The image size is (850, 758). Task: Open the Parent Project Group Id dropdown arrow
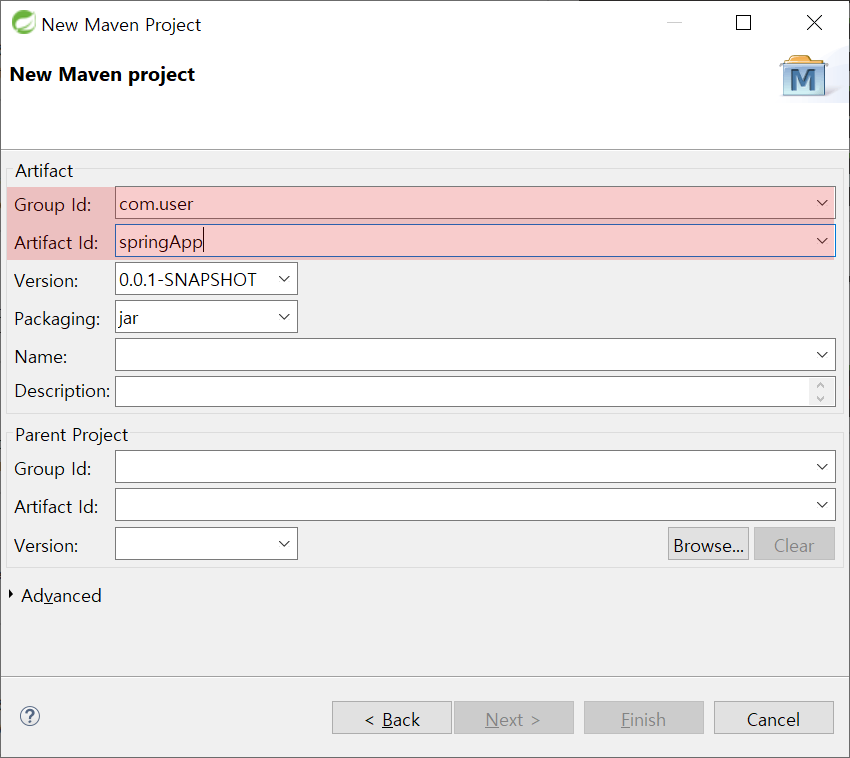click(x=822, y=467)
